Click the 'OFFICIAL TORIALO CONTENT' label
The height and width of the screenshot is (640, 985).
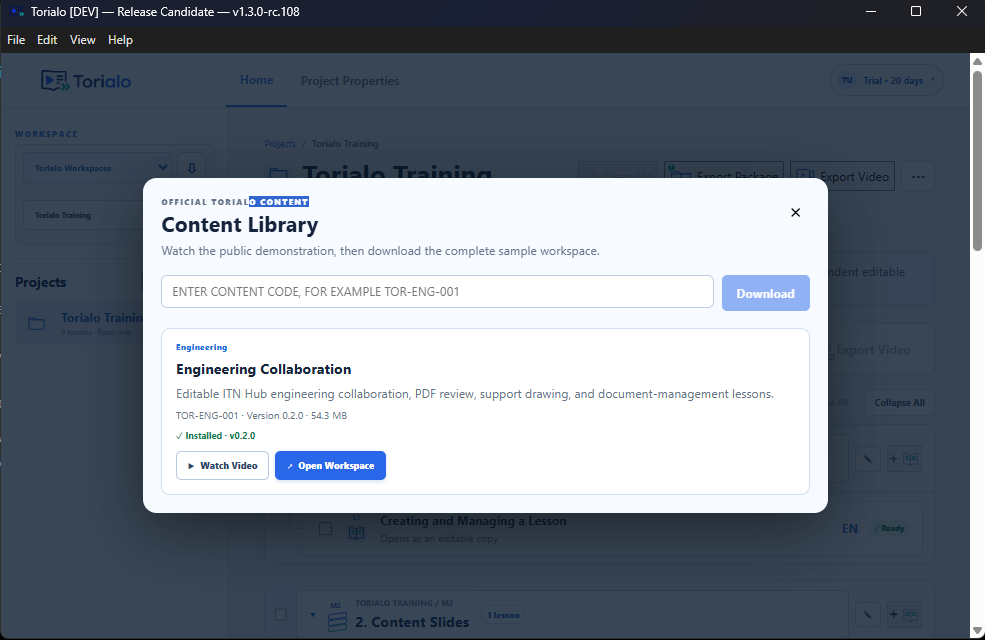coord(235,202)
